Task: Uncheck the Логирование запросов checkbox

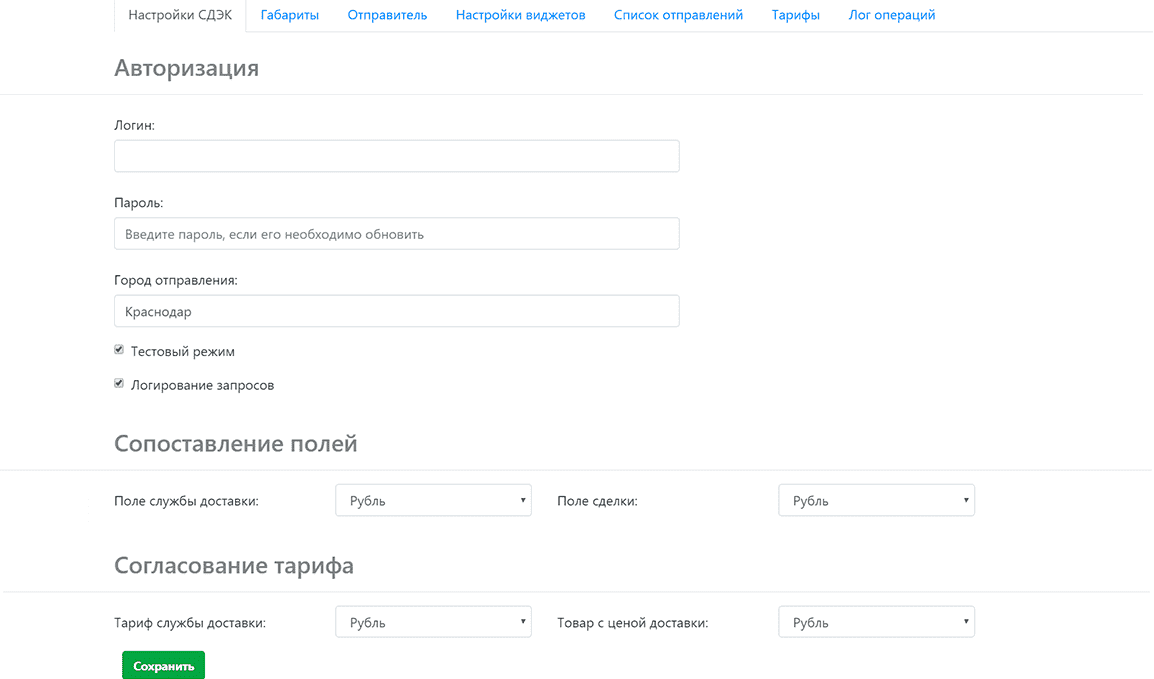Action: [119, 383]
